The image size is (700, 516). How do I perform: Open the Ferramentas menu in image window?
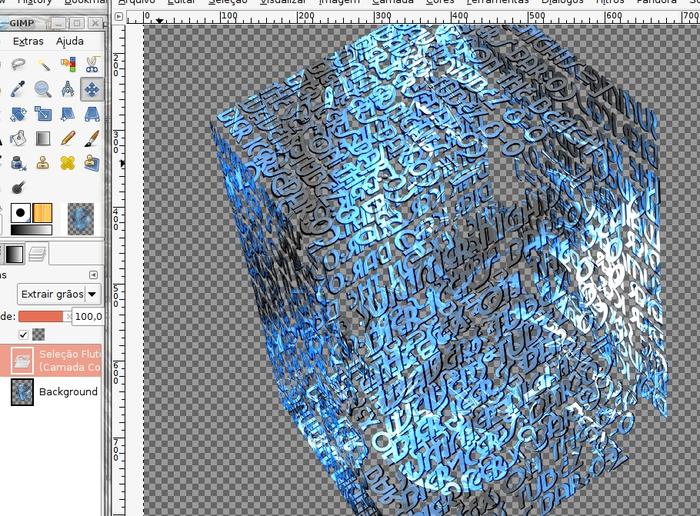click(x=497, y=2)
